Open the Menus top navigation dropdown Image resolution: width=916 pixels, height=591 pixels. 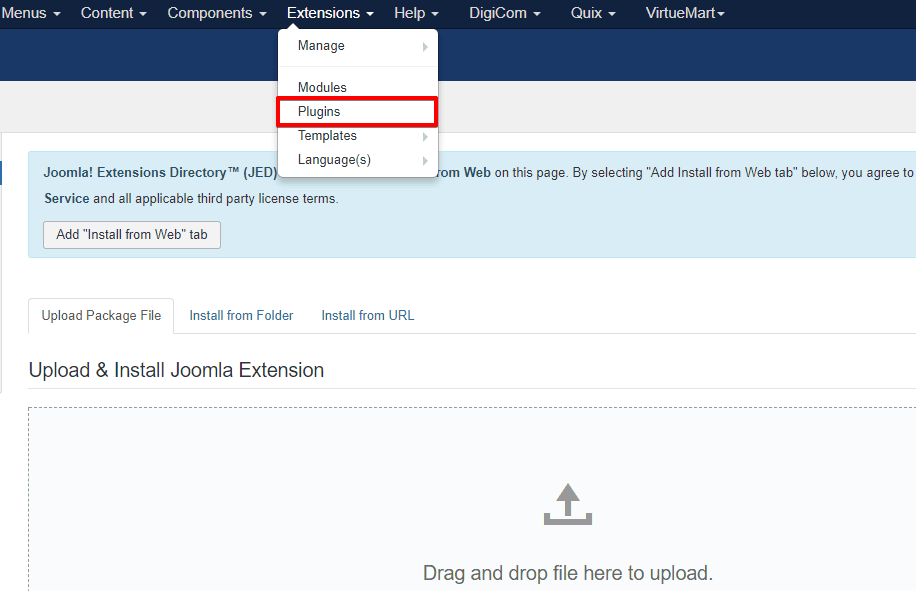click(30, 13)
